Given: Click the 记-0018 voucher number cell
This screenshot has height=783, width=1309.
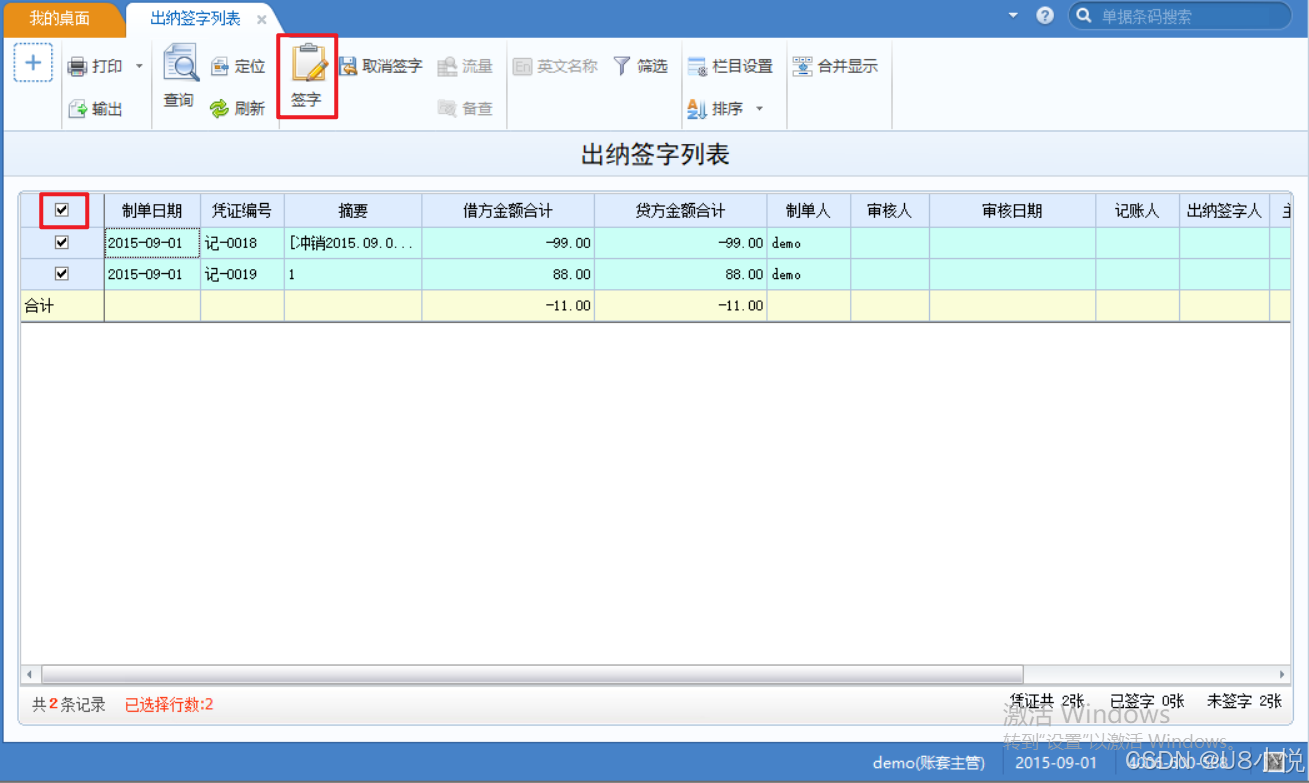Looking at the screenshot, I should tap(242, 243).
